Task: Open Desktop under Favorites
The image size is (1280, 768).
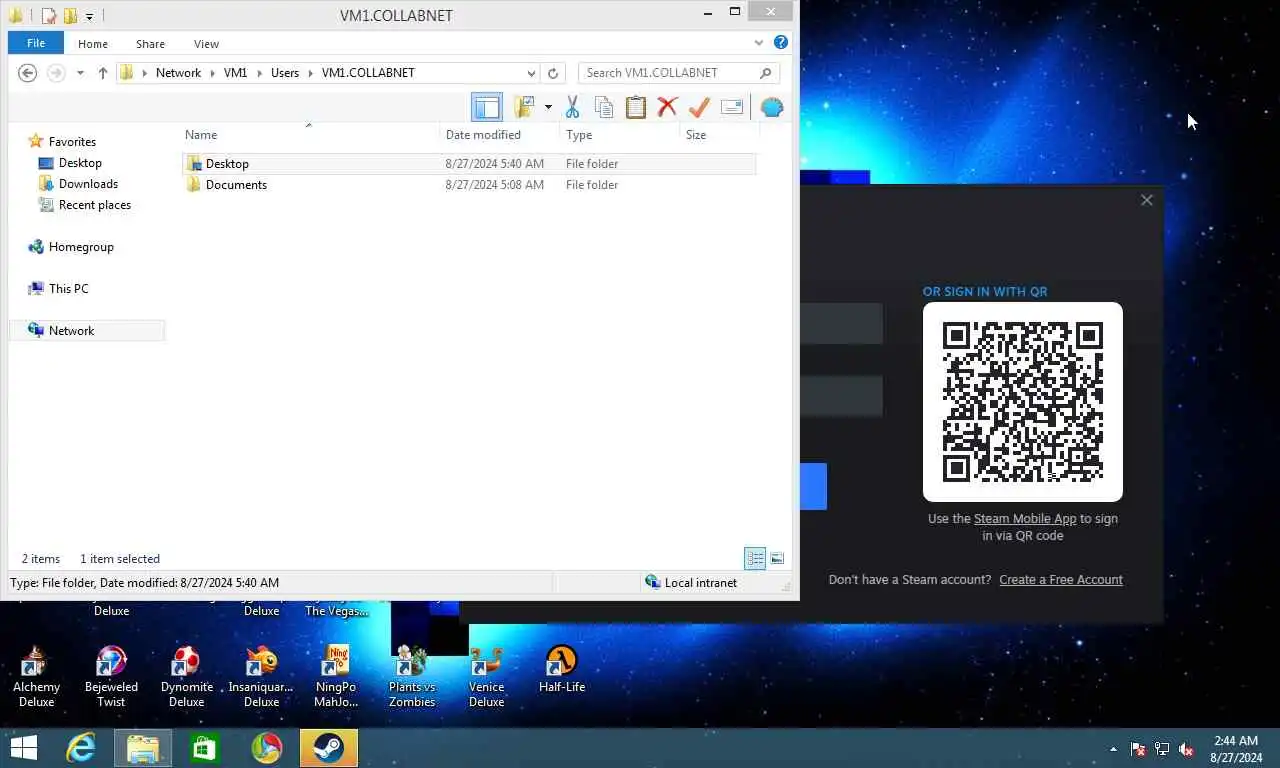Action: [80, 163]
